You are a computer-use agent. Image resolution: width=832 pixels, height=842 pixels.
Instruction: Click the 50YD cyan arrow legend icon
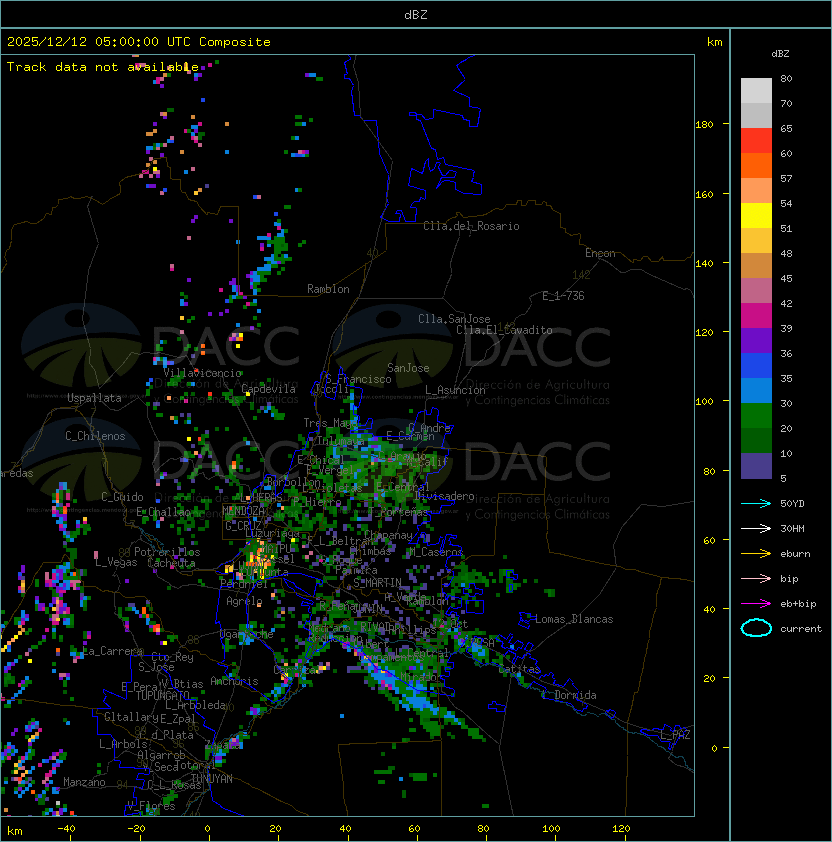(756, 503)
